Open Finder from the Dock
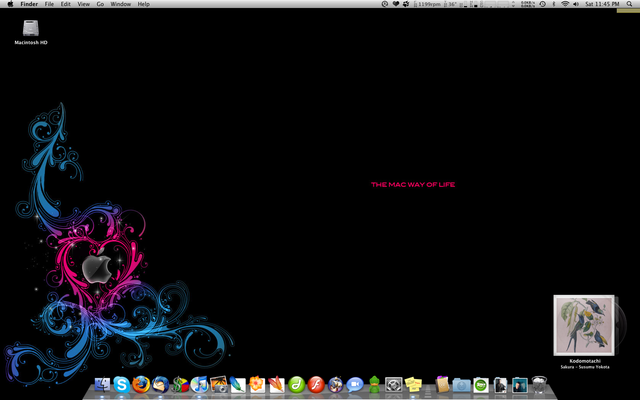This screenshot has width=640, height=400. pyautogui.click(x=102, y=384)
